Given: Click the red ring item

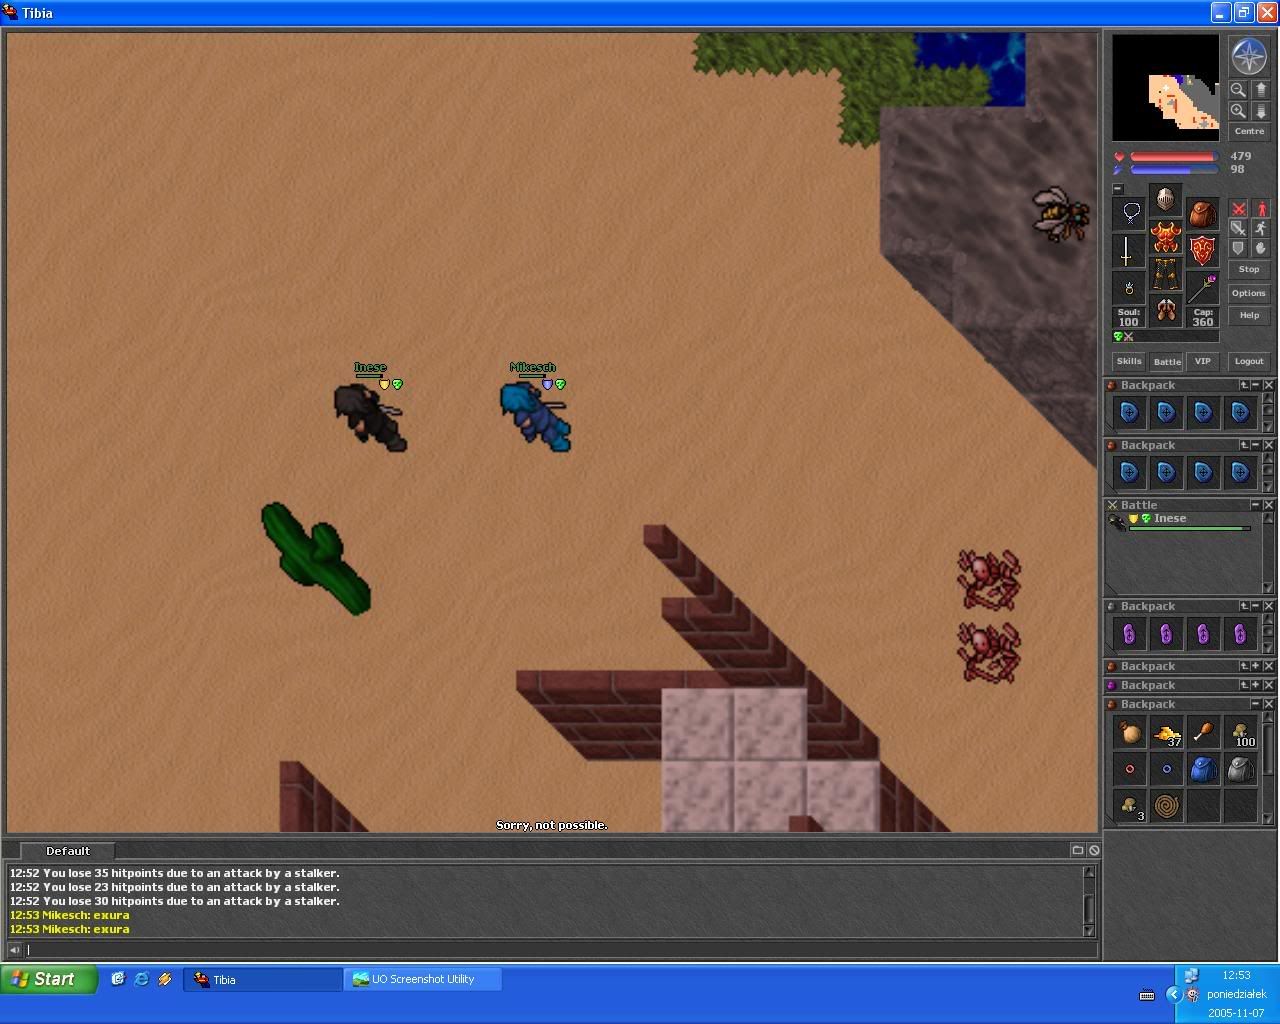Looking at the screenshot, I should click(1130, 769).
